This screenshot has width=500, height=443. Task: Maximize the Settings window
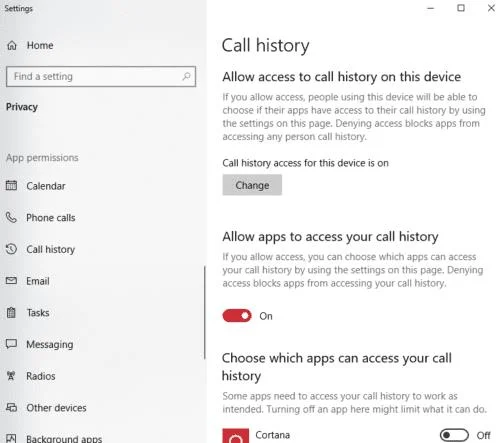coord(461,8)
